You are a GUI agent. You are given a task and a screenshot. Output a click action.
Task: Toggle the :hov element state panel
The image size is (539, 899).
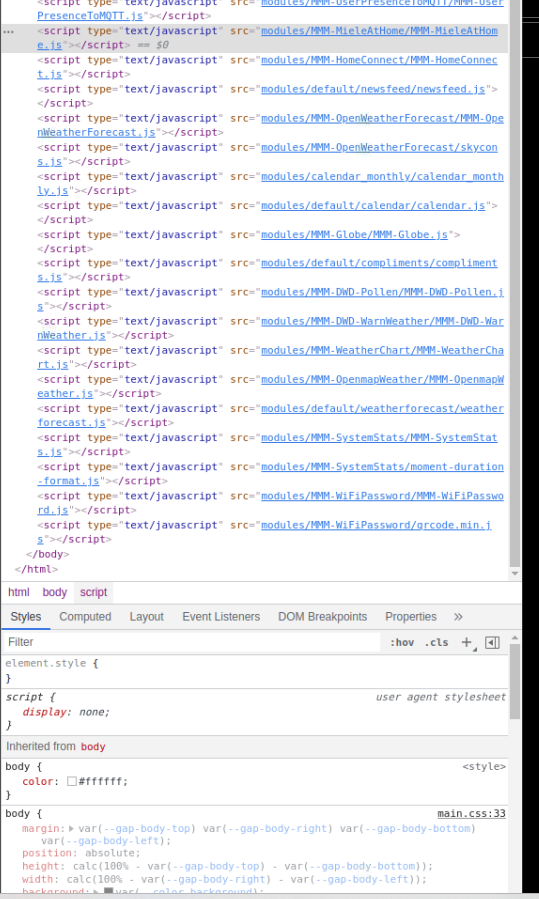(402, 642)
